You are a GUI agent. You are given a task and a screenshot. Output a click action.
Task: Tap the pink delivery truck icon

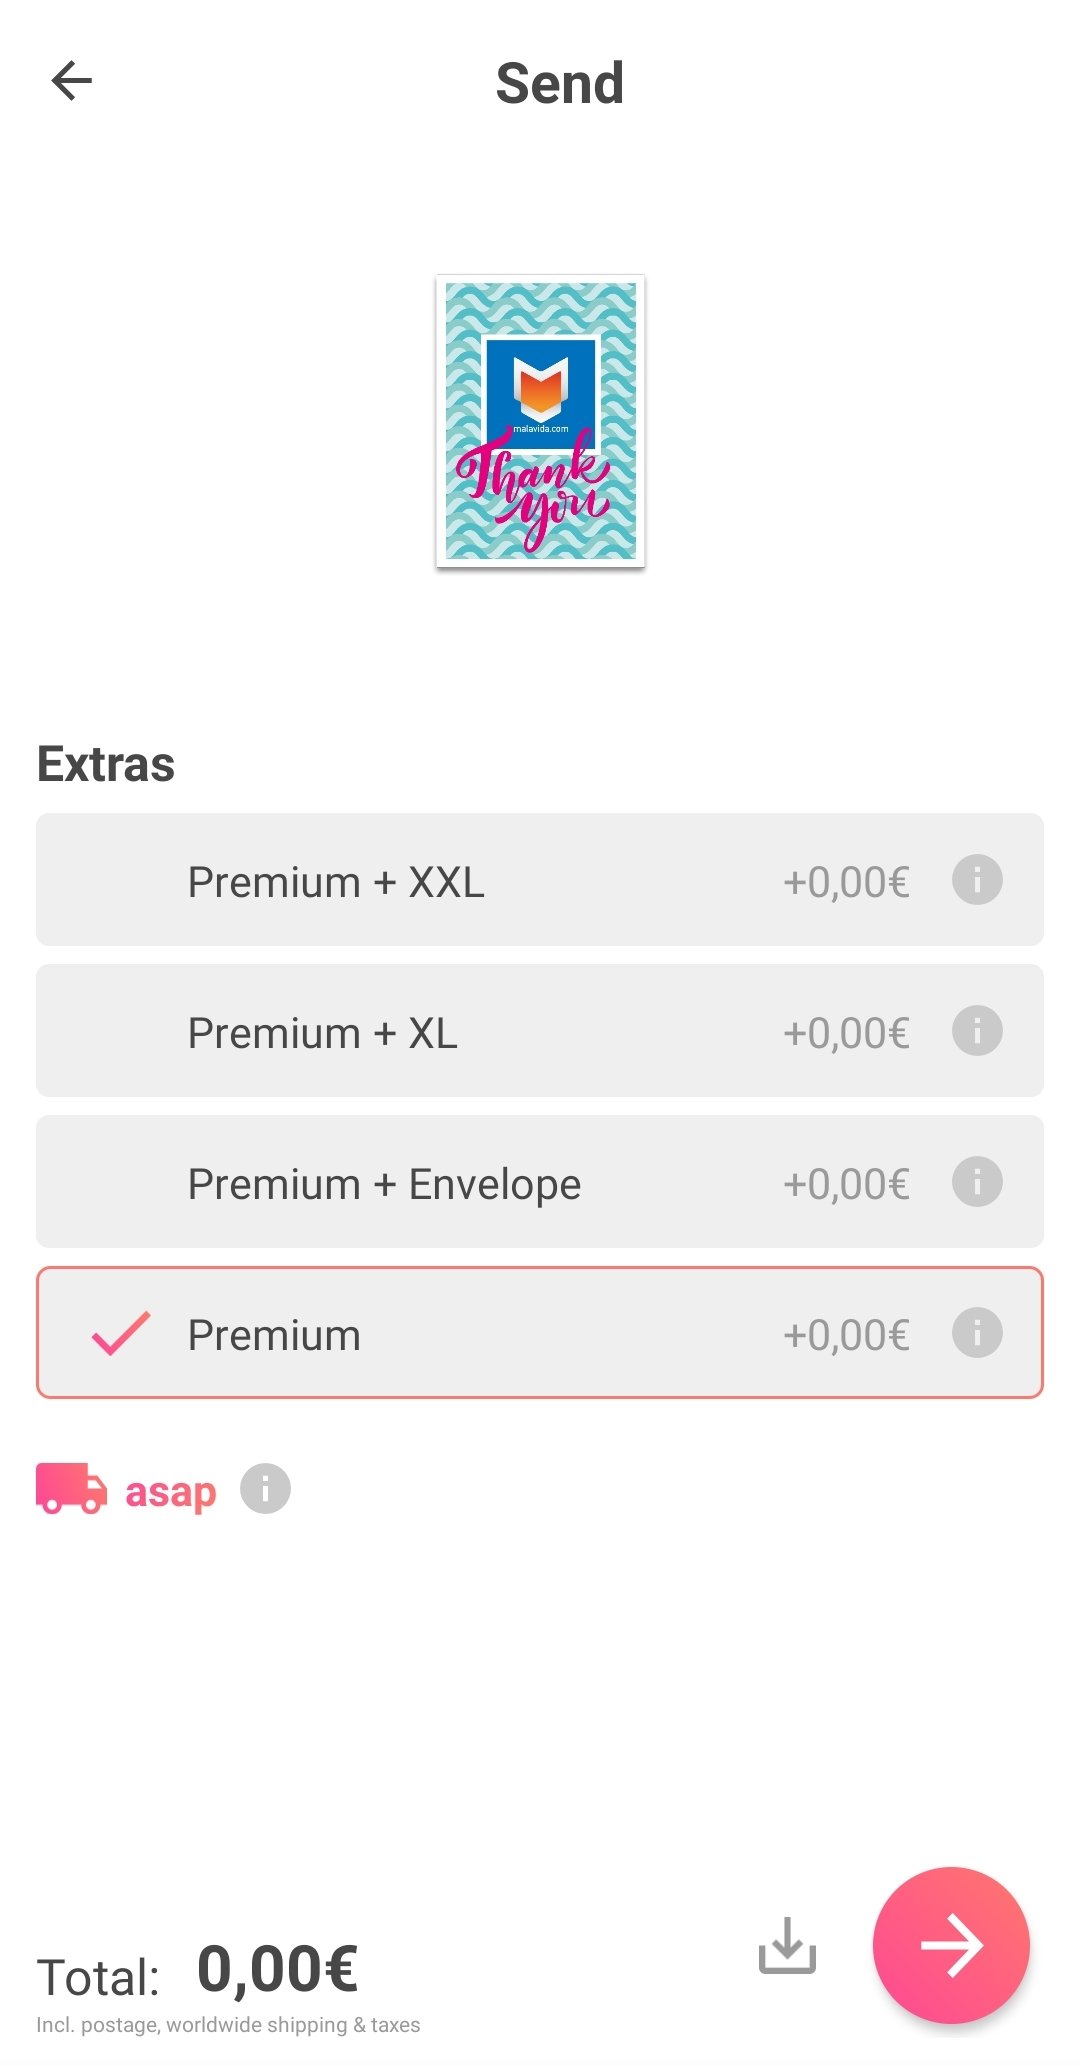click(x=71, y=1489)
